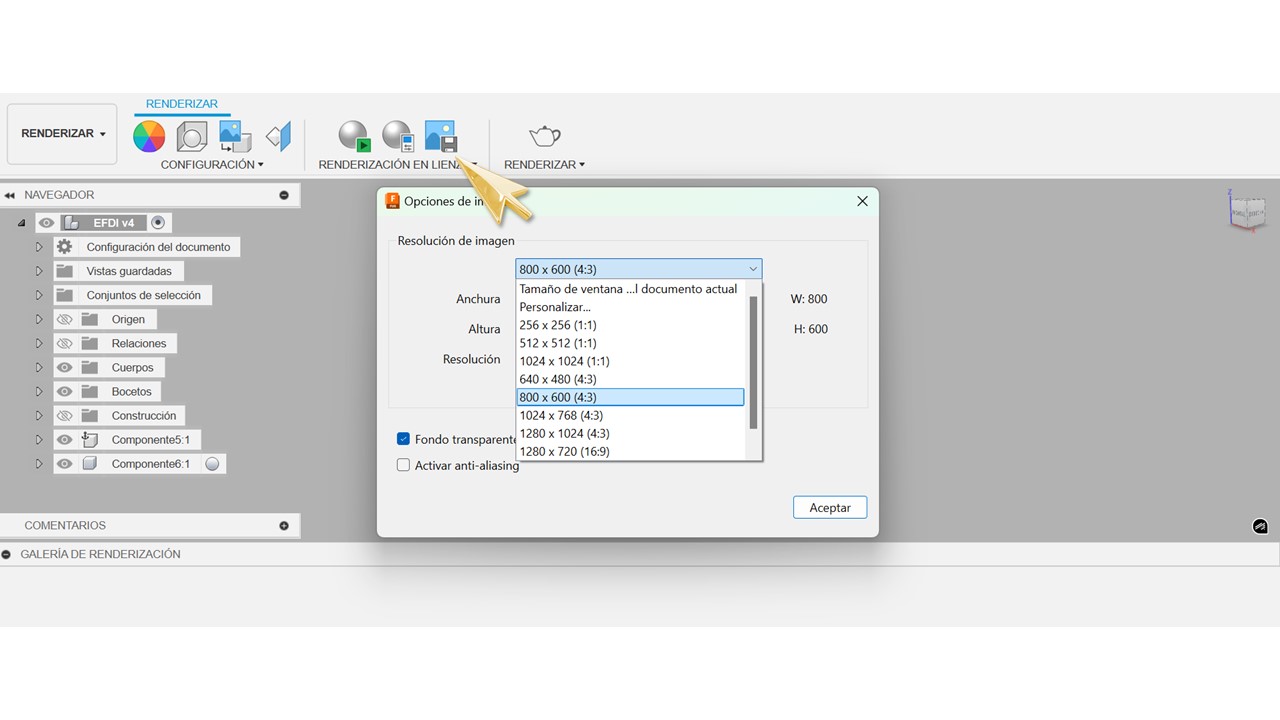
Task: Choose the Personalizar... resolution option
Action: coord(555,307)
